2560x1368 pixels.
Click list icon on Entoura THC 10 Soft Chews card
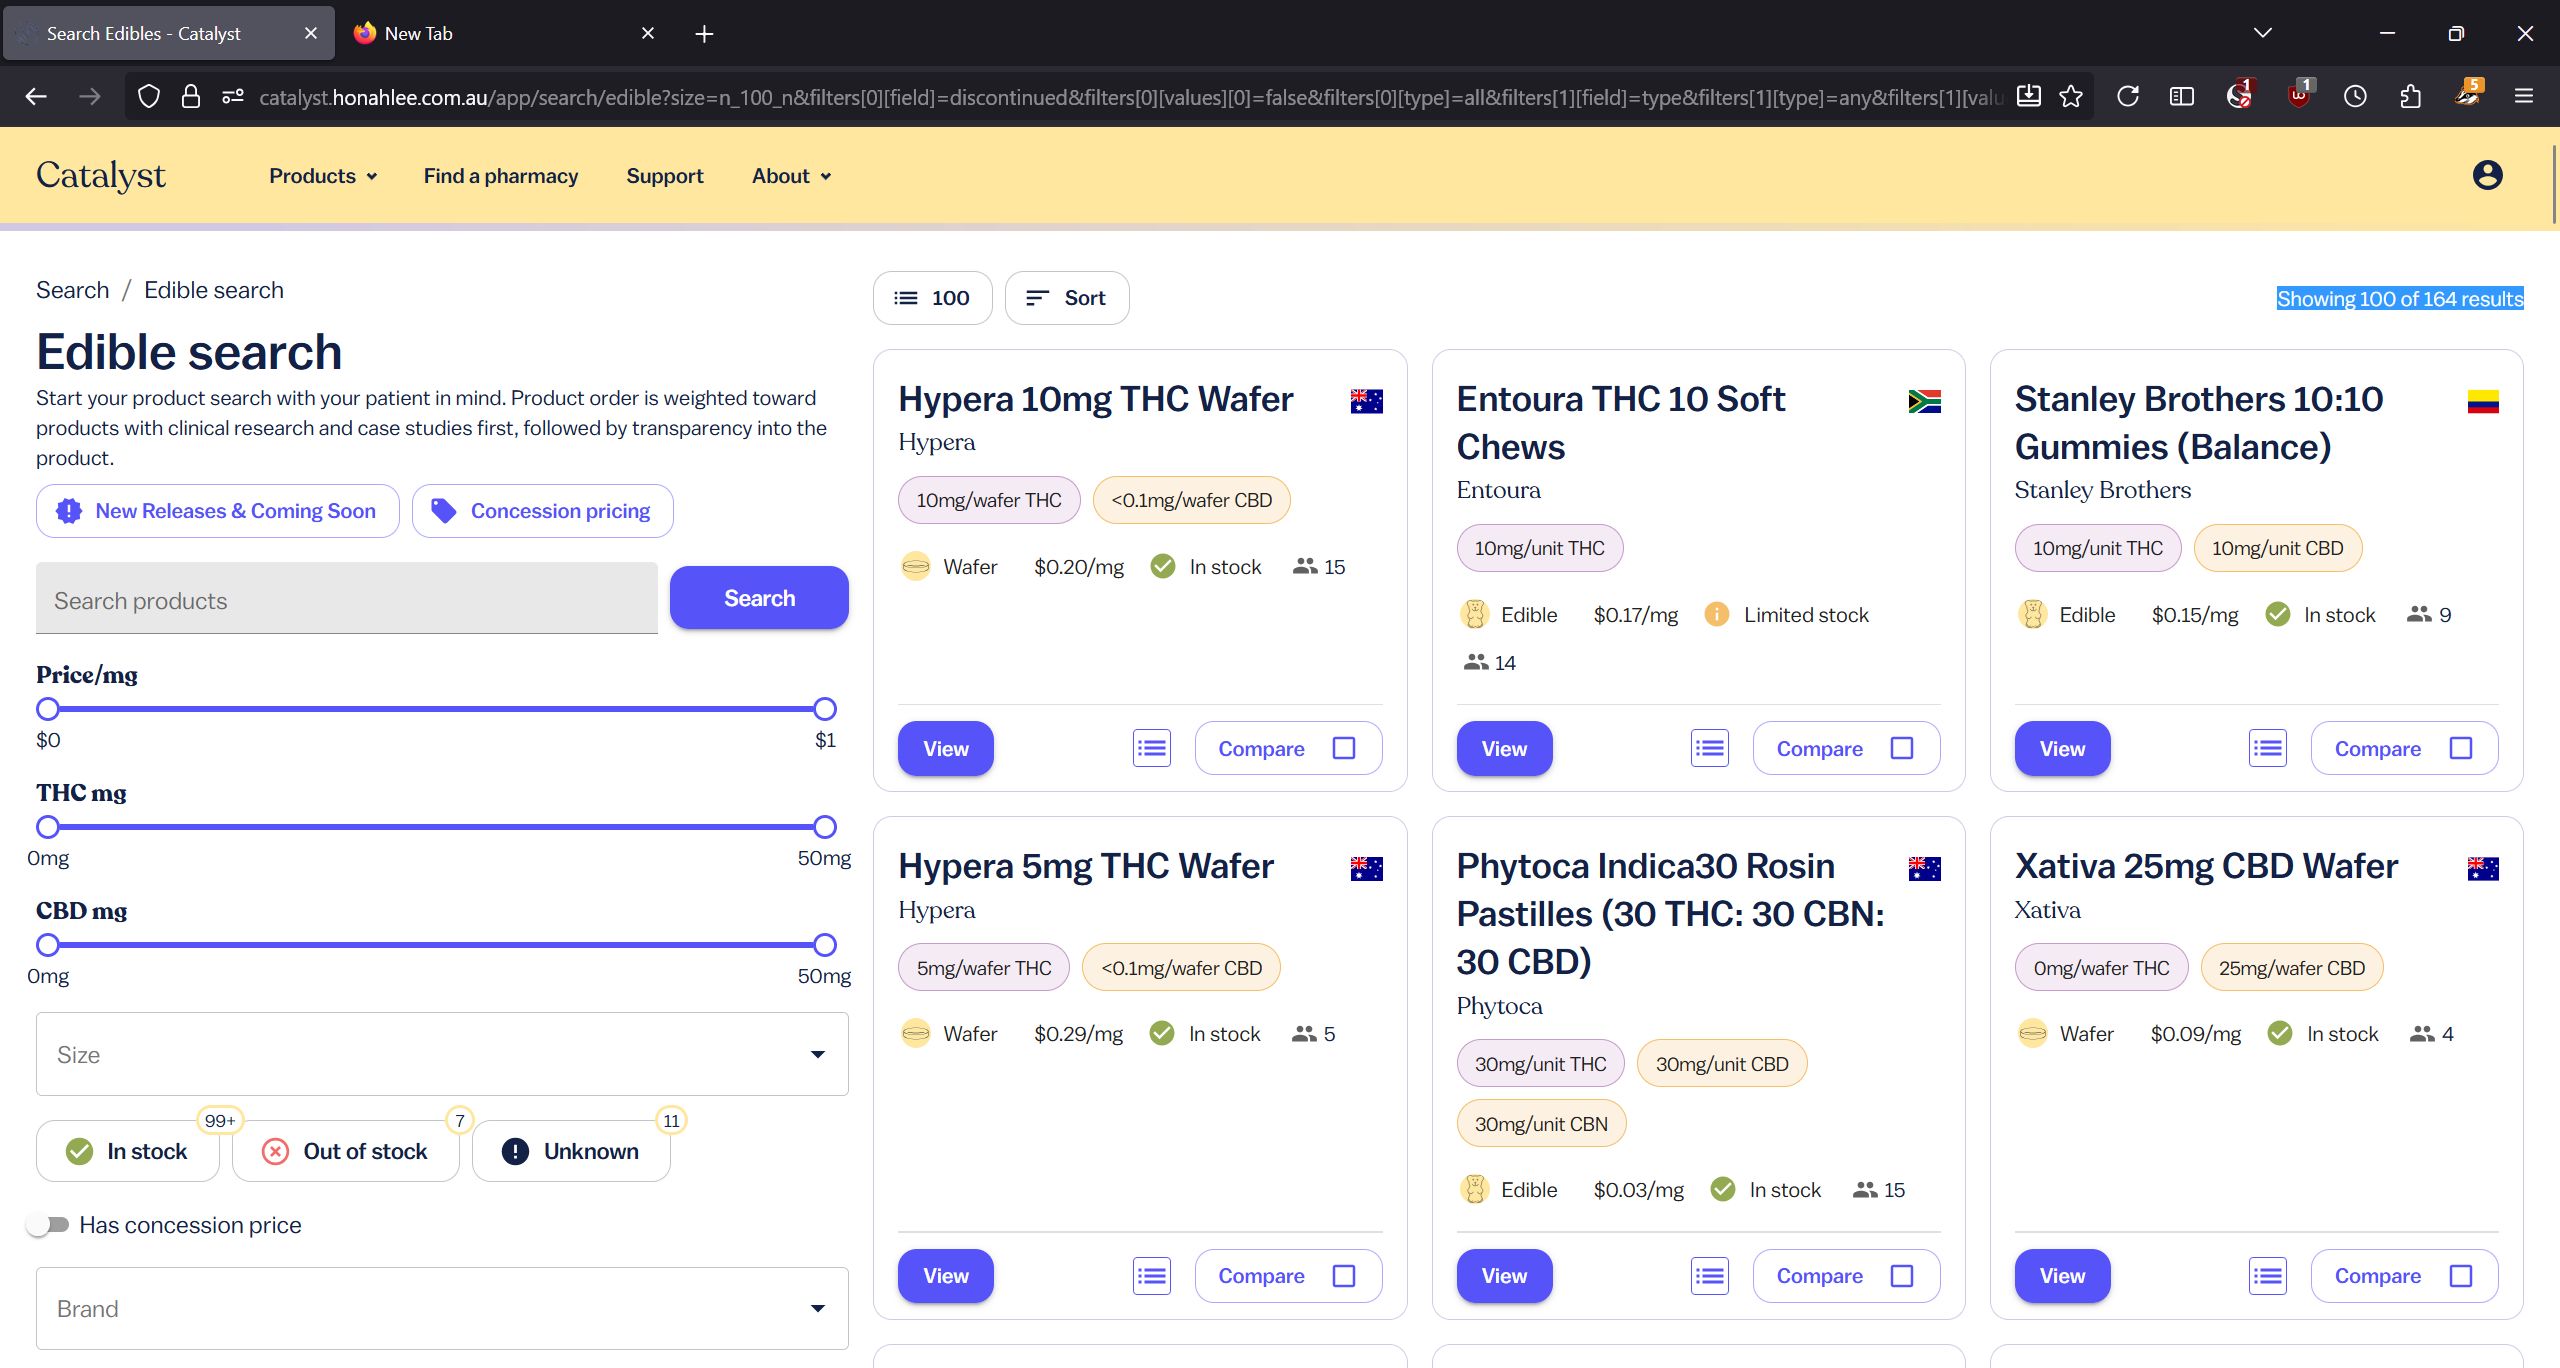tap(1709, 748)
